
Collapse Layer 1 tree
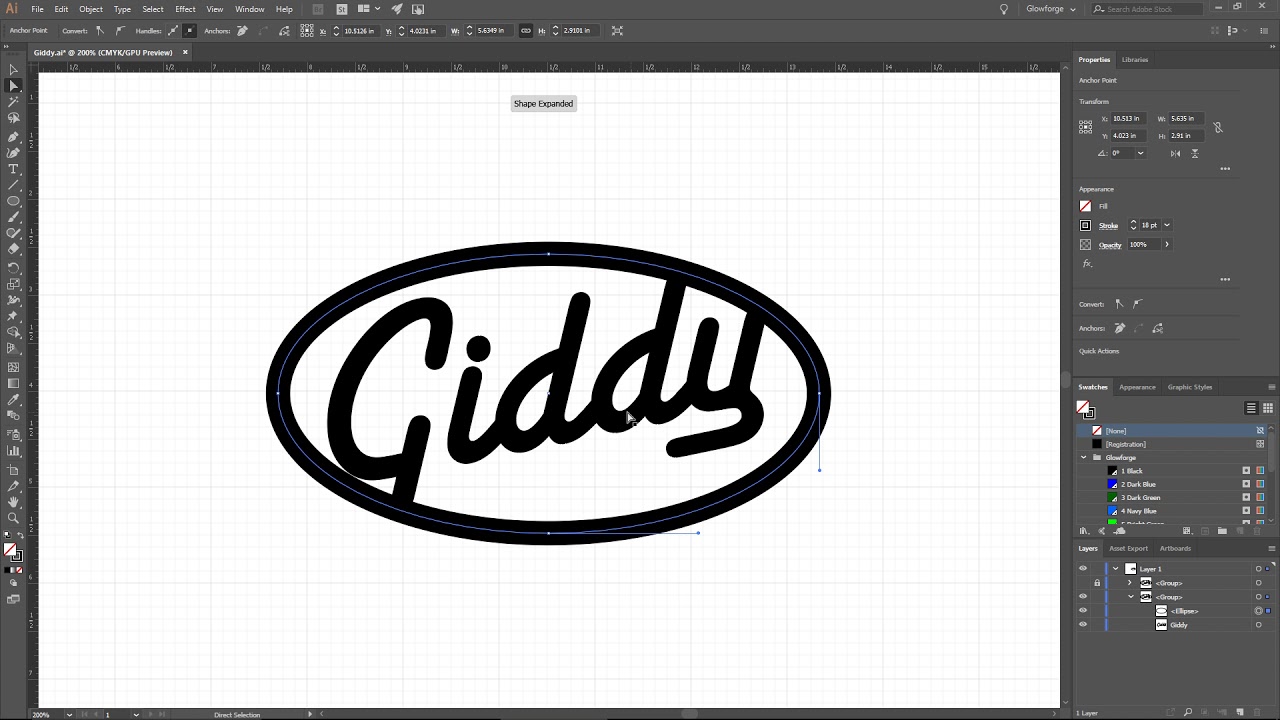tap(1116, 569)
